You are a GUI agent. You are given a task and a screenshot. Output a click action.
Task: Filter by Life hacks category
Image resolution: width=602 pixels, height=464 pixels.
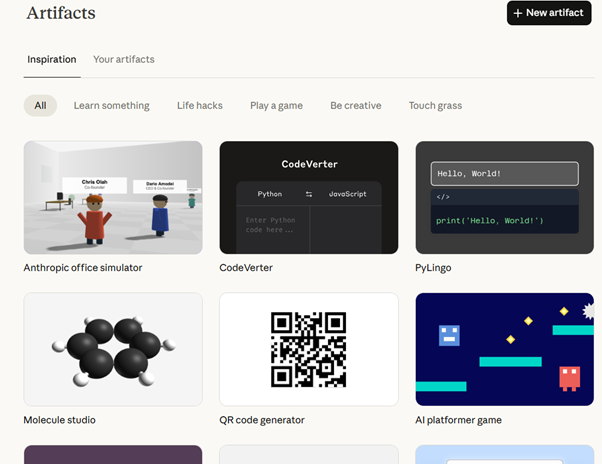pos(200,105)
